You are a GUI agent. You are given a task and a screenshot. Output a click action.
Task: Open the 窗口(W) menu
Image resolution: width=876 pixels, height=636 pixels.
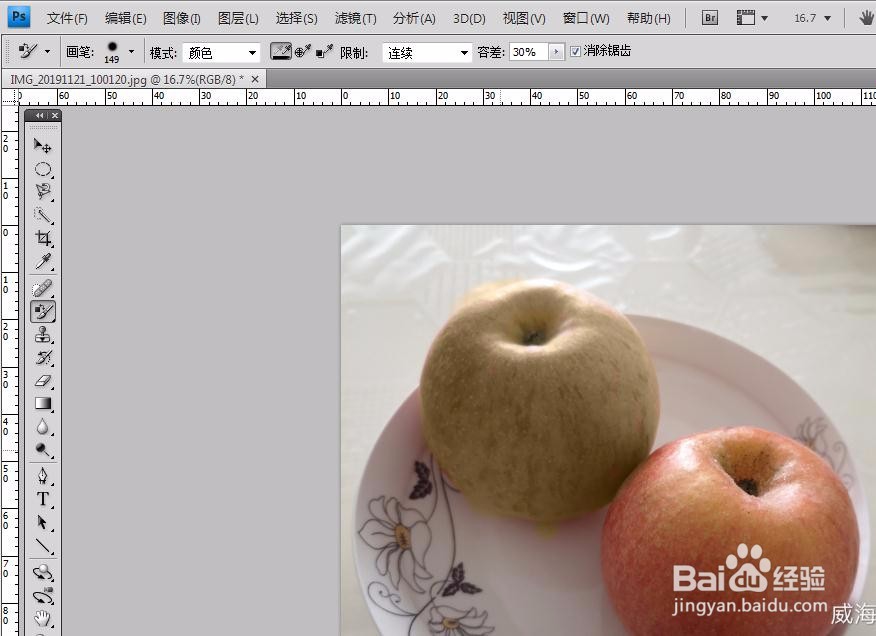tap(586, 18)
